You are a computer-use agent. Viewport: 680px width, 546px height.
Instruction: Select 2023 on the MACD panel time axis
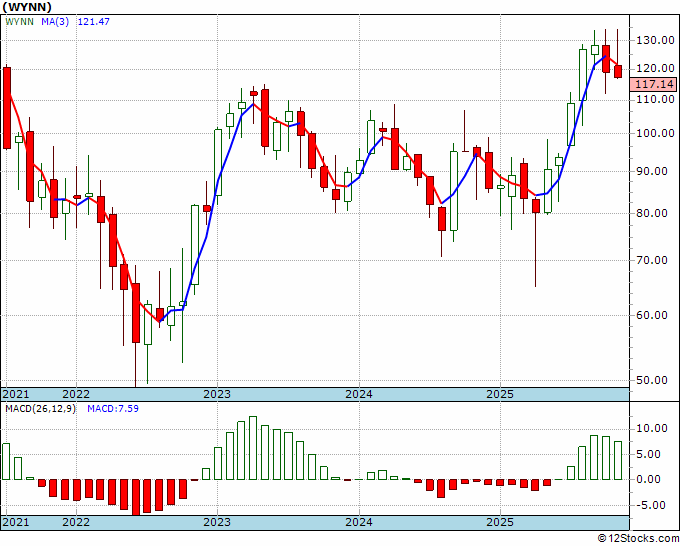pyautogui.click(x=217, y=522)
